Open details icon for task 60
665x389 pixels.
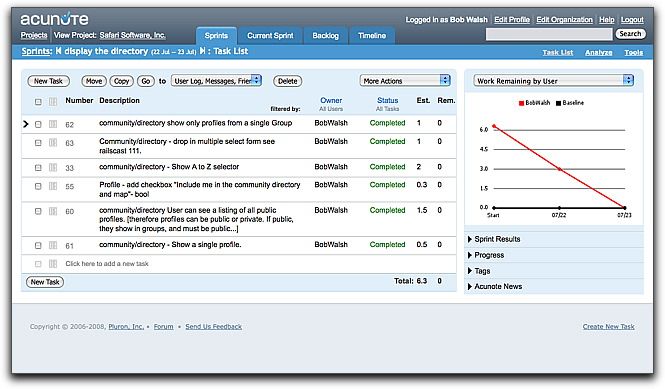click(53, 211)
